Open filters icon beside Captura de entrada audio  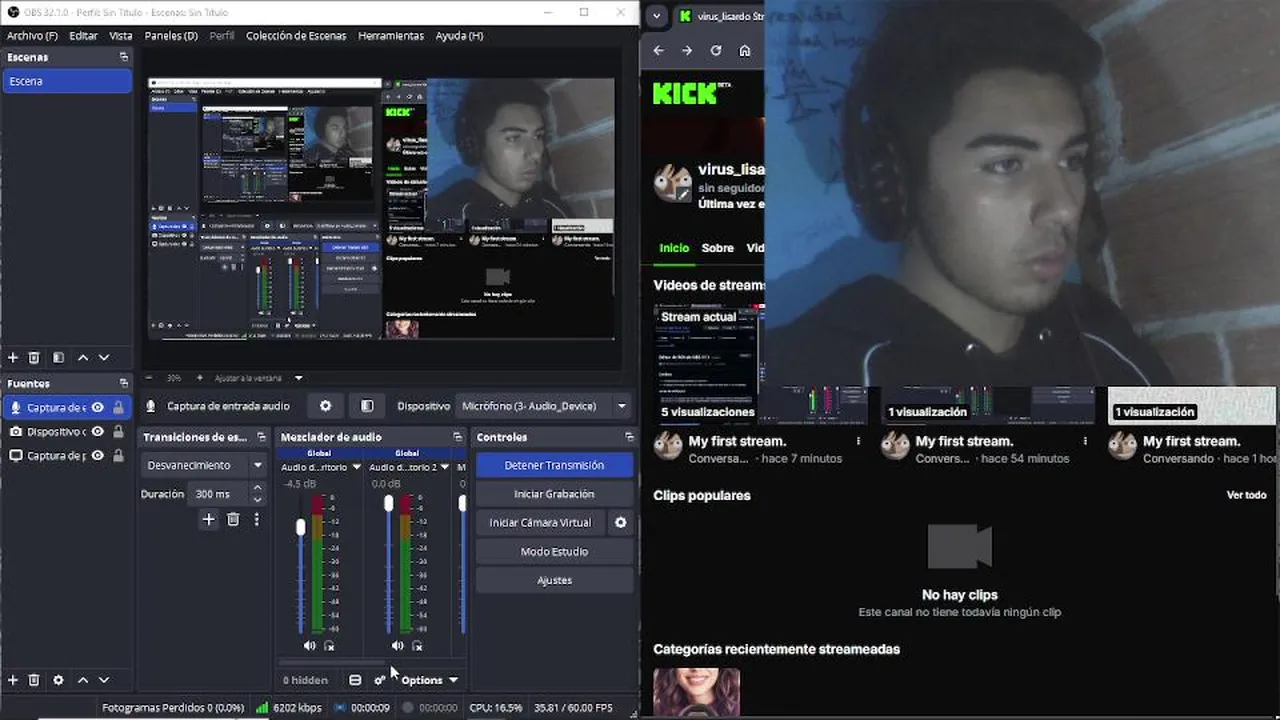[x=367, y=406]
